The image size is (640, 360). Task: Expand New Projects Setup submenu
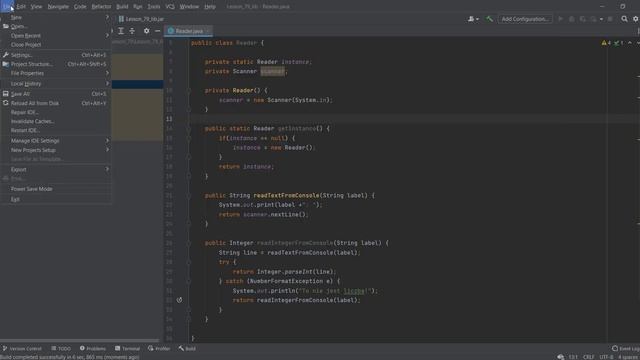56,150
